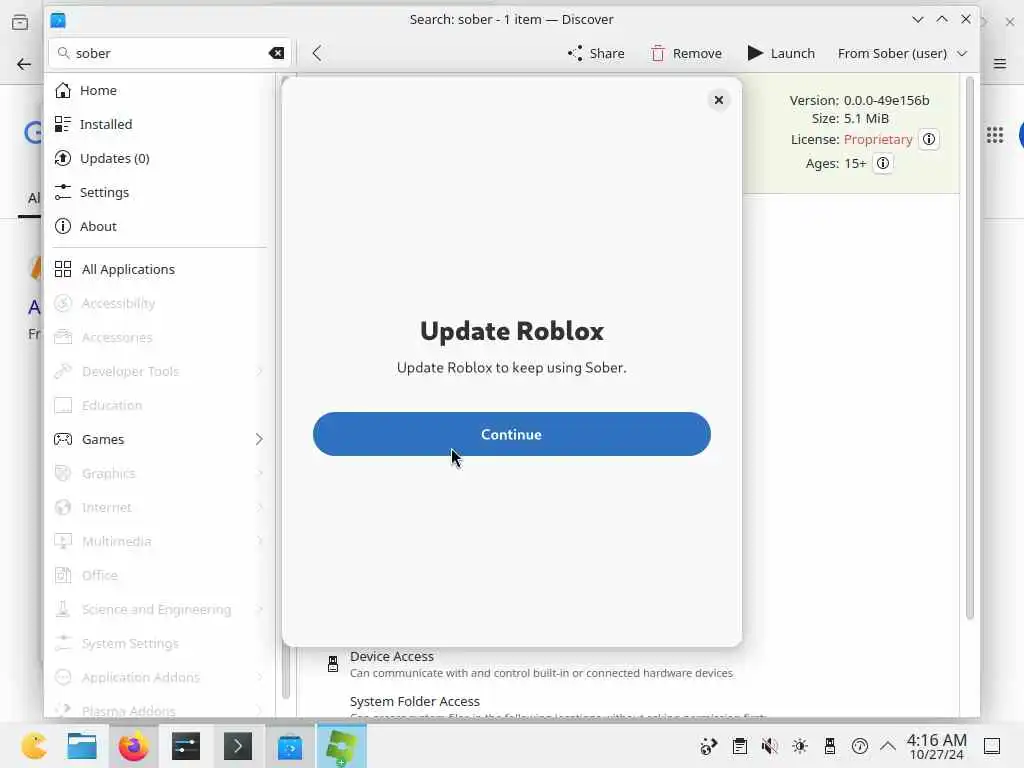The image size is (1024, 768).
Task: Click the Proprietary license link
Action: tap(878, 139)
